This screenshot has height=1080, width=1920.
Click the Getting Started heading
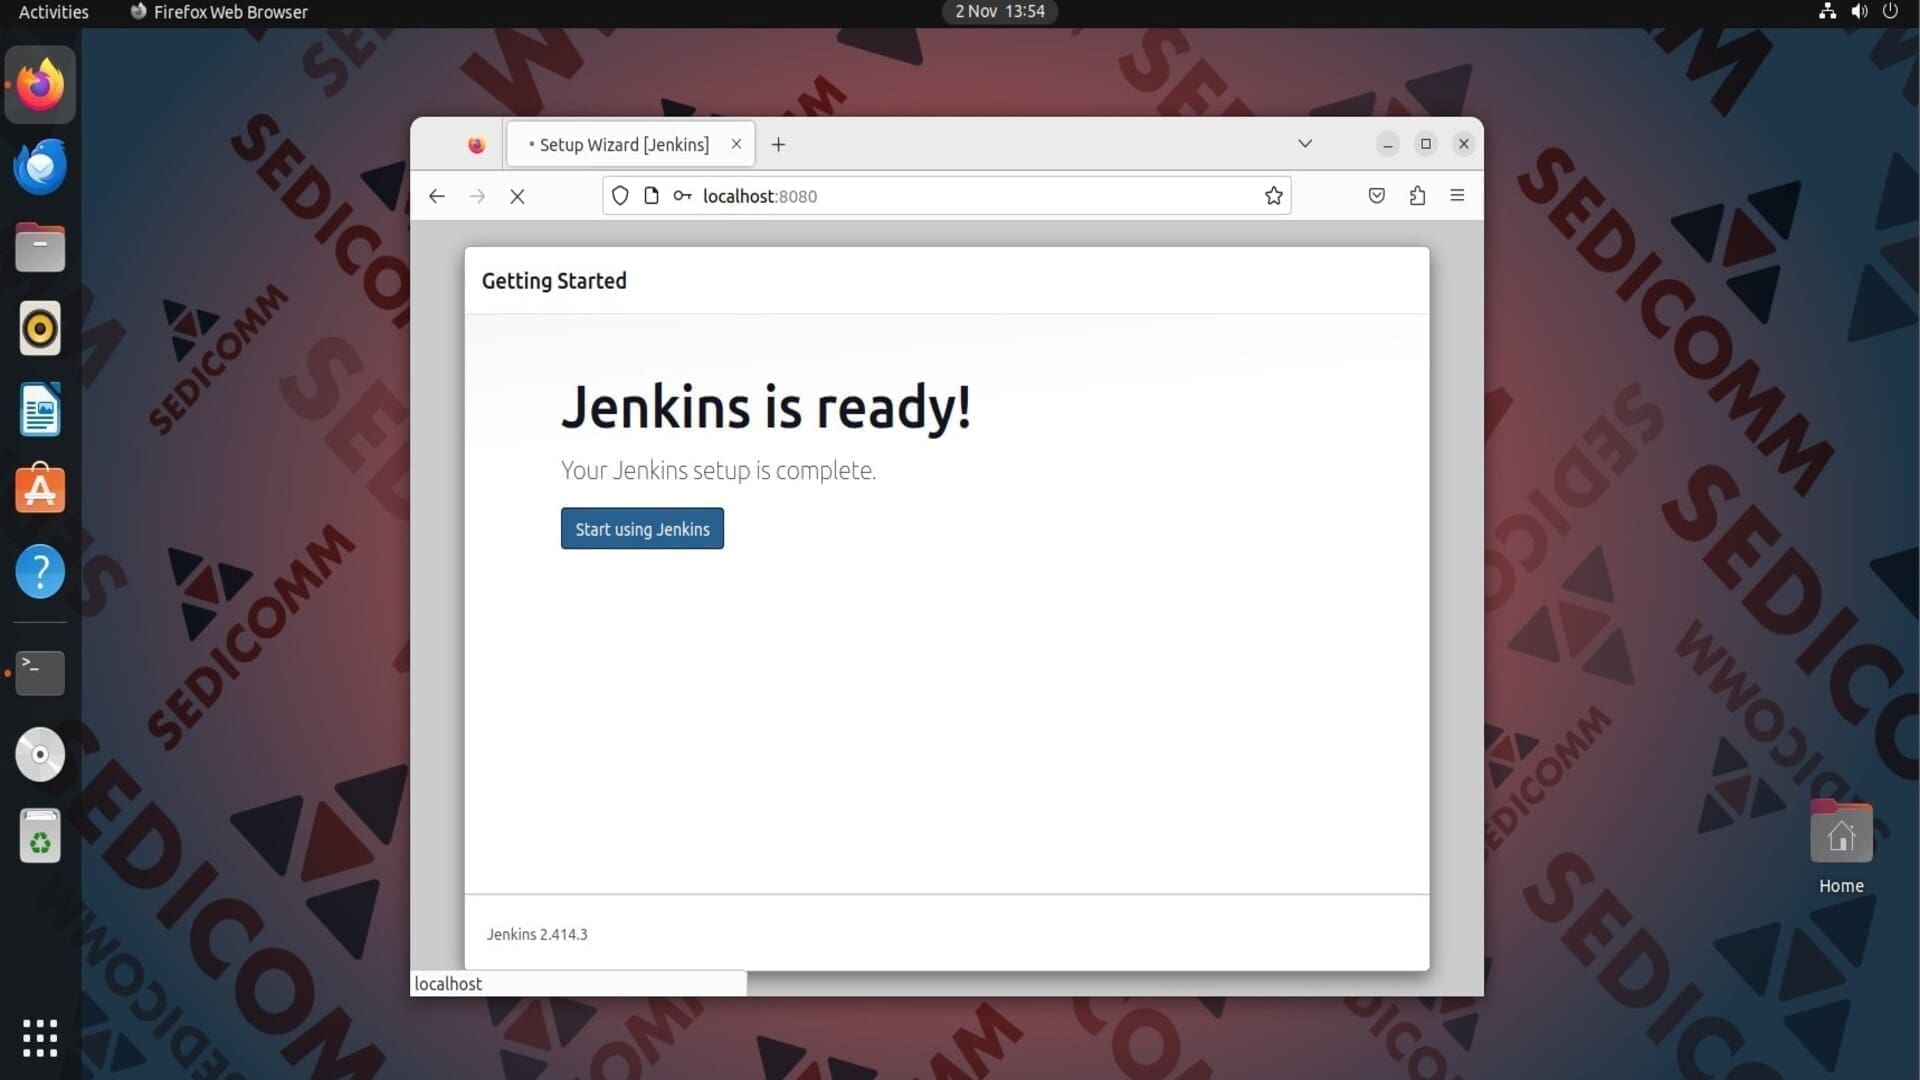tap(554, 281)
